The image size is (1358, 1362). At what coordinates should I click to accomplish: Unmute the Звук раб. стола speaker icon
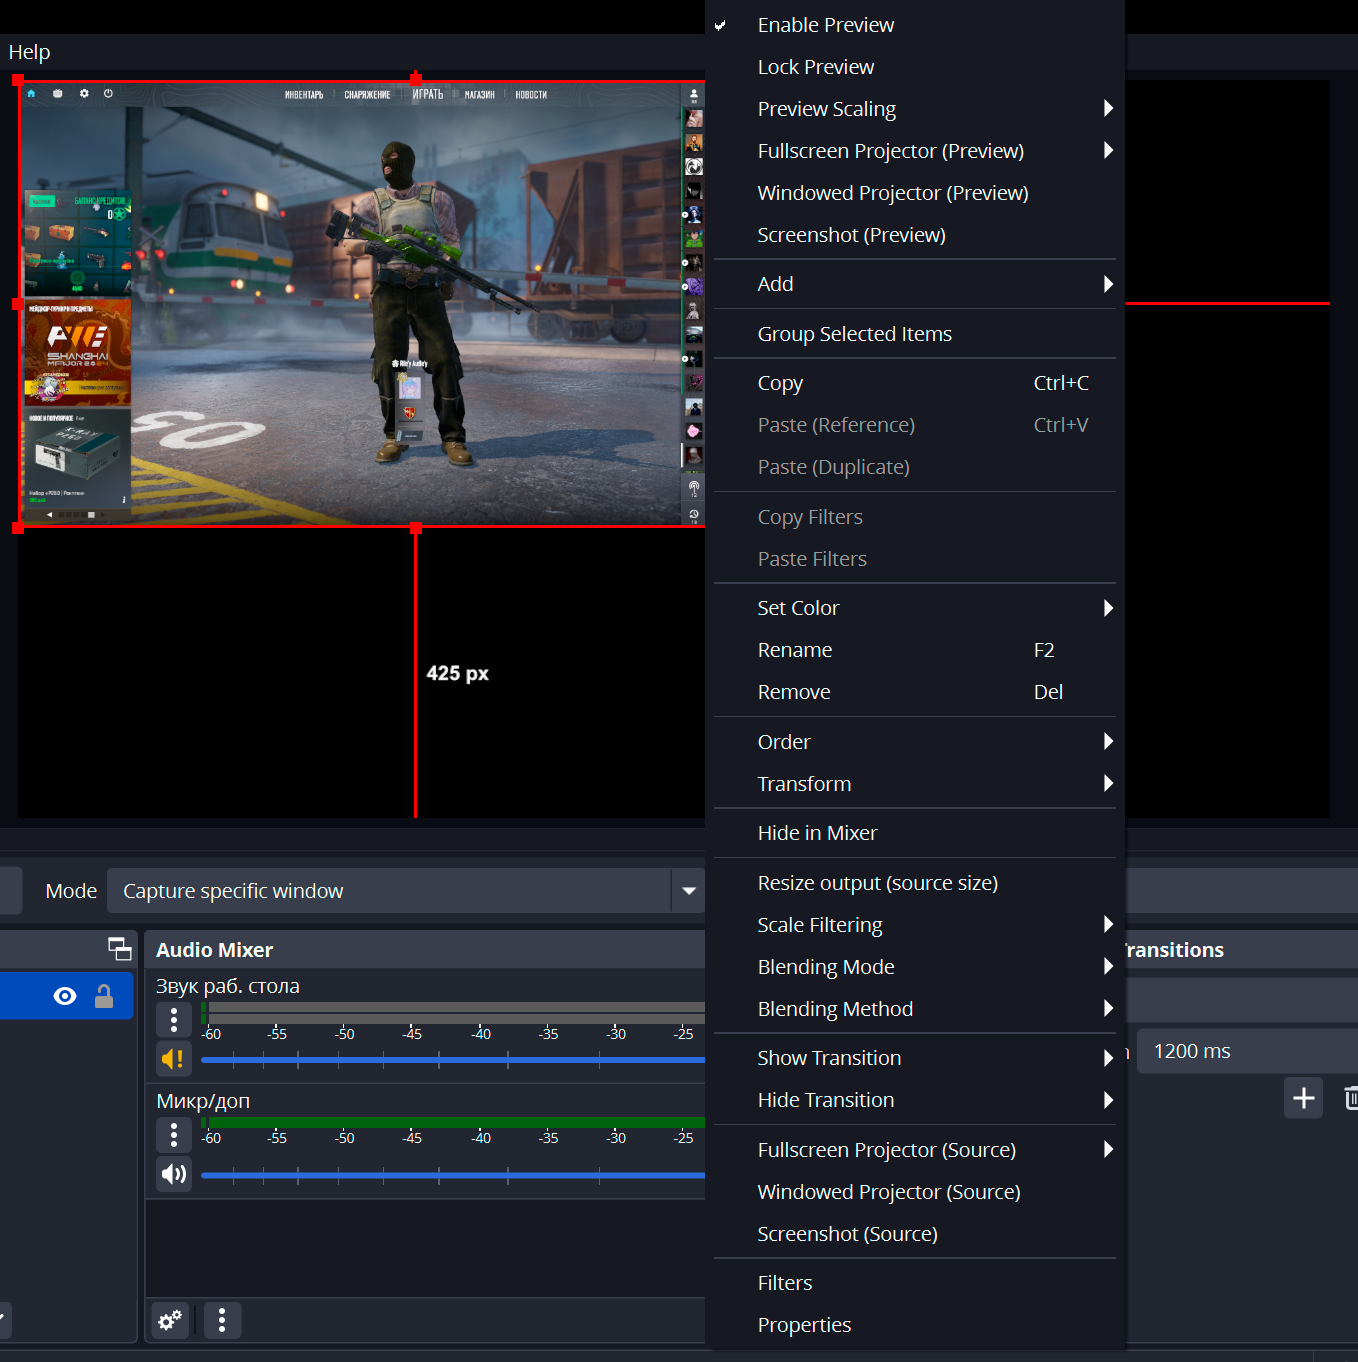pos(174,1058)
